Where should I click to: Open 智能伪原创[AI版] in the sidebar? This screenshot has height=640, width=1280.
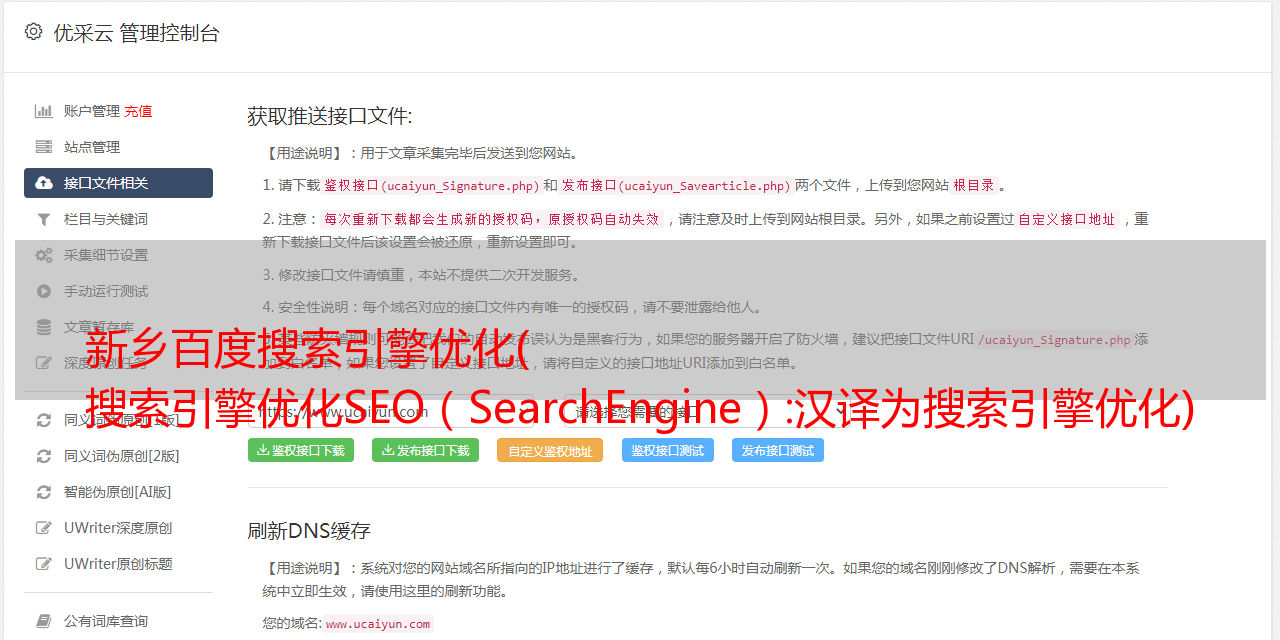pos(118,492)
